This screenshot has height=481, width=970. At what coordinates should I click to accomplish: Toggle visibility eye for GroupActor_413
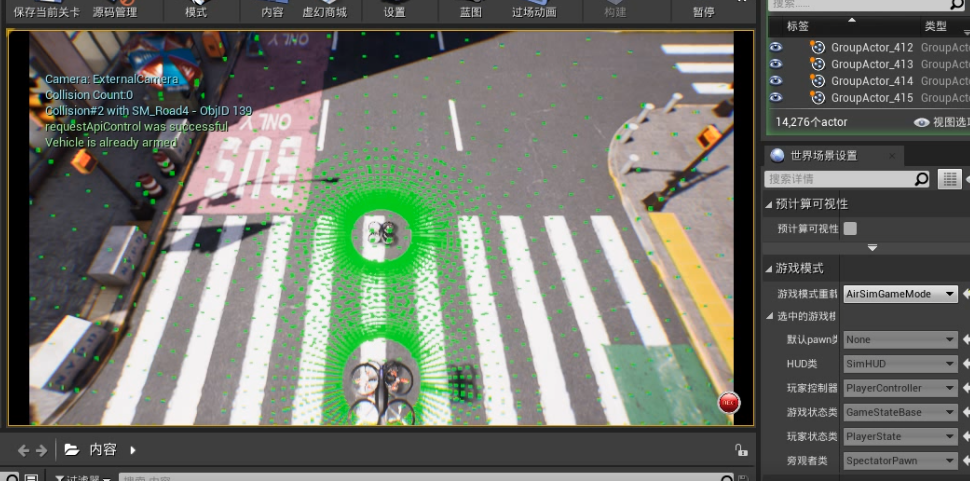[x=776, y=64]
